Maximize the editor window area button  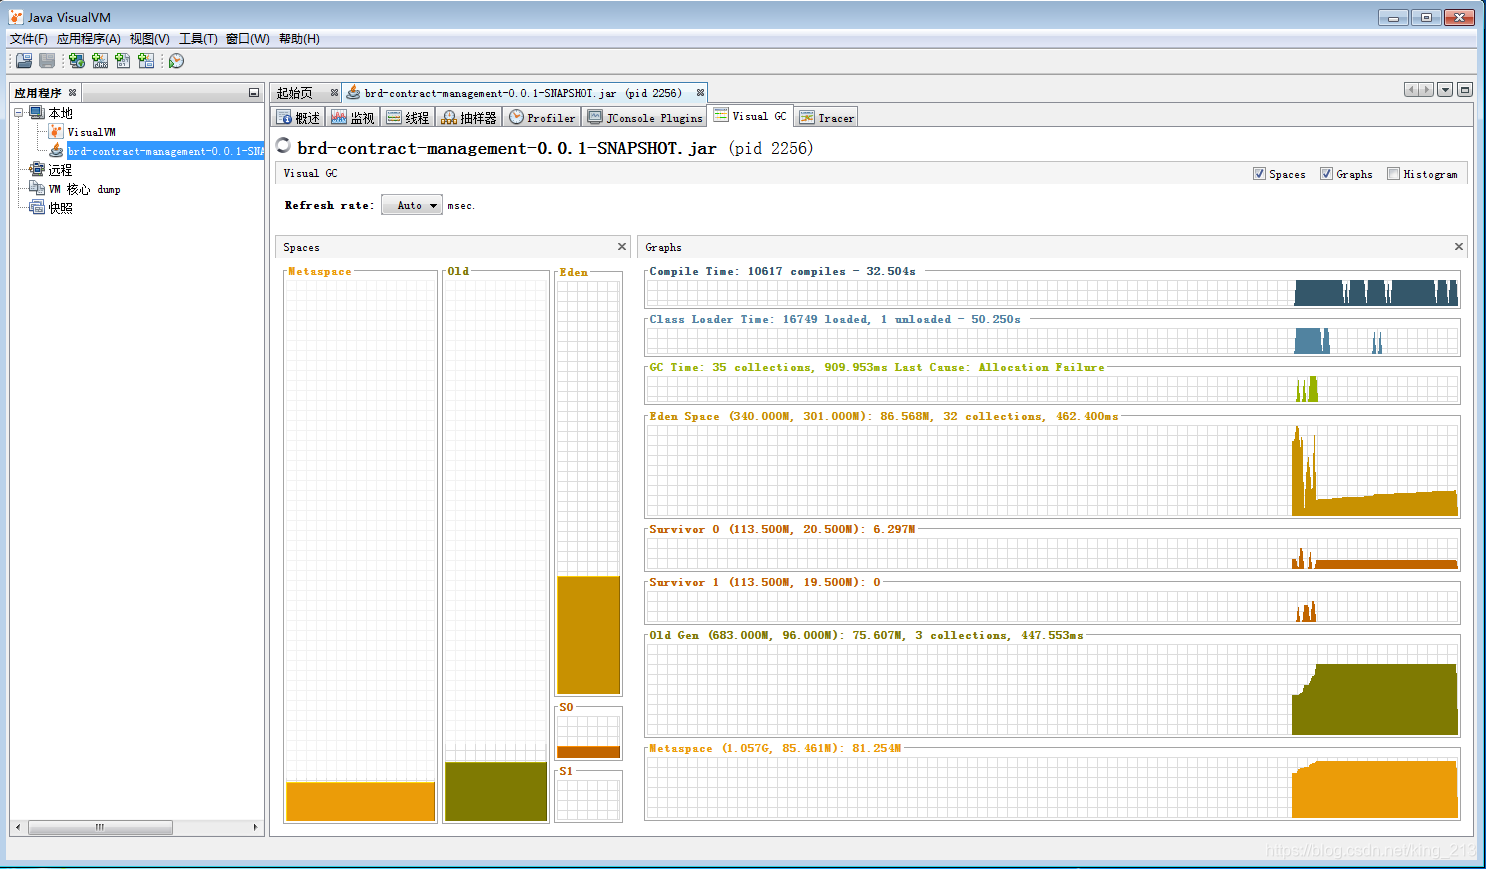pos(1465,90)
